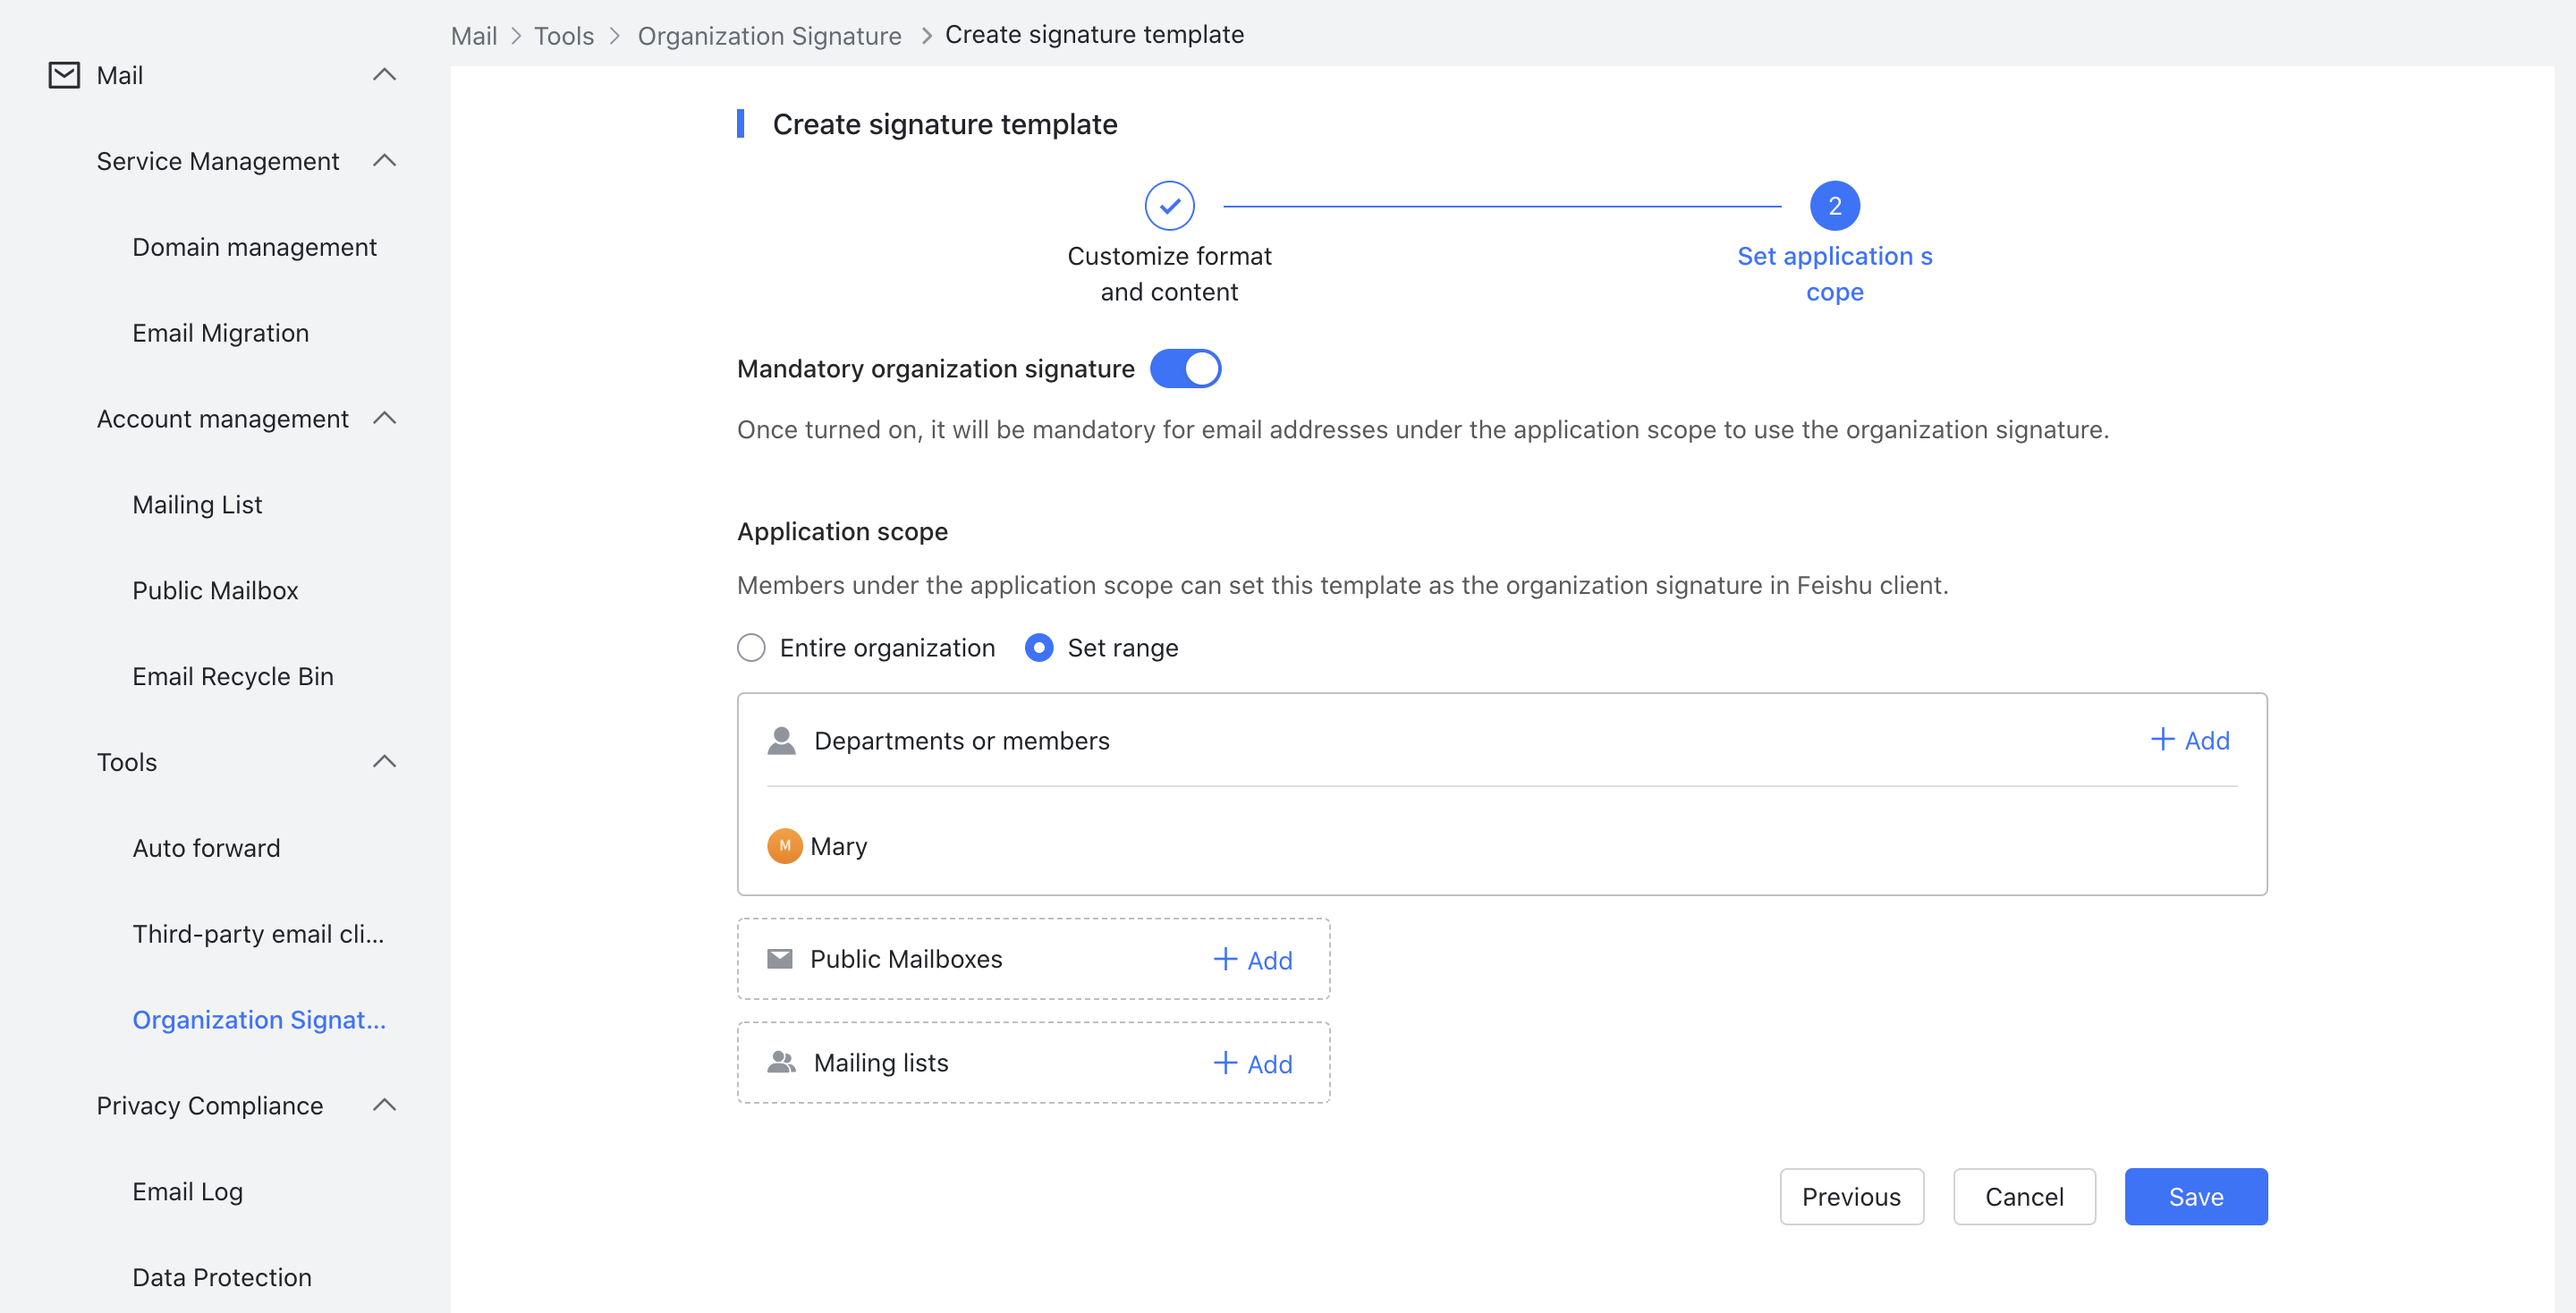
Task: Click Mary's avatar in the members list
Action: click(784, 845)
